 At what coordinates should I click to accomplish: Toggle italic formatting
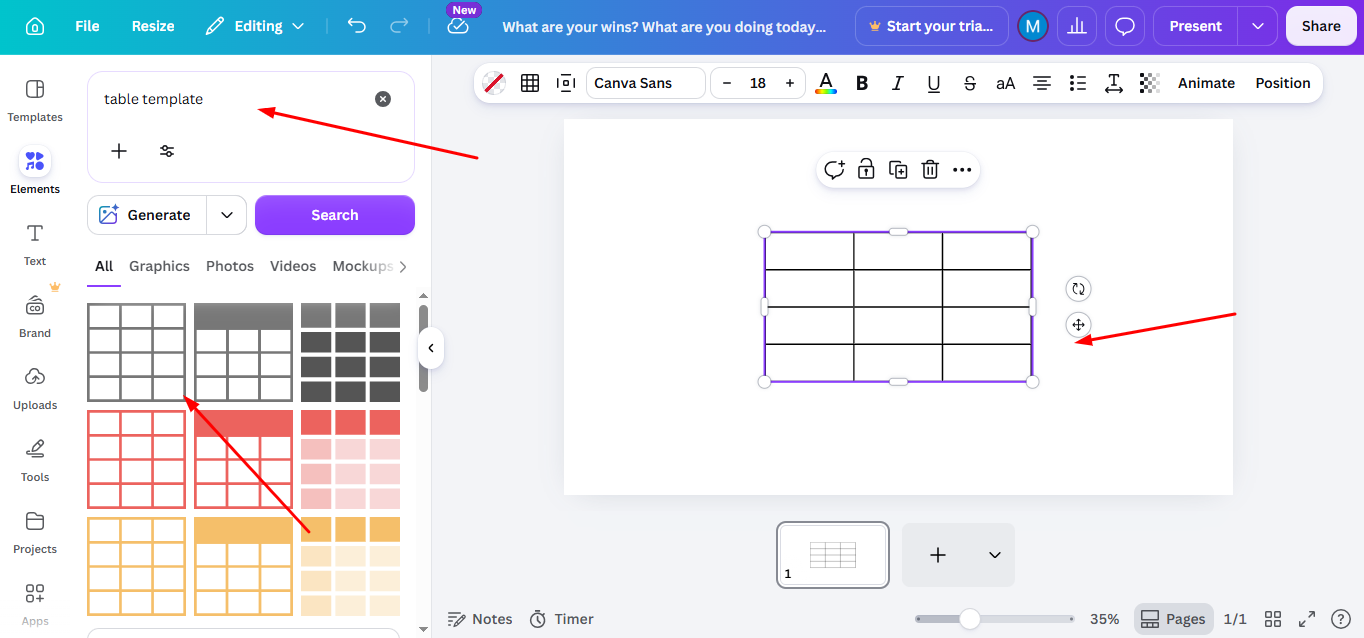(x=898, y=83)
